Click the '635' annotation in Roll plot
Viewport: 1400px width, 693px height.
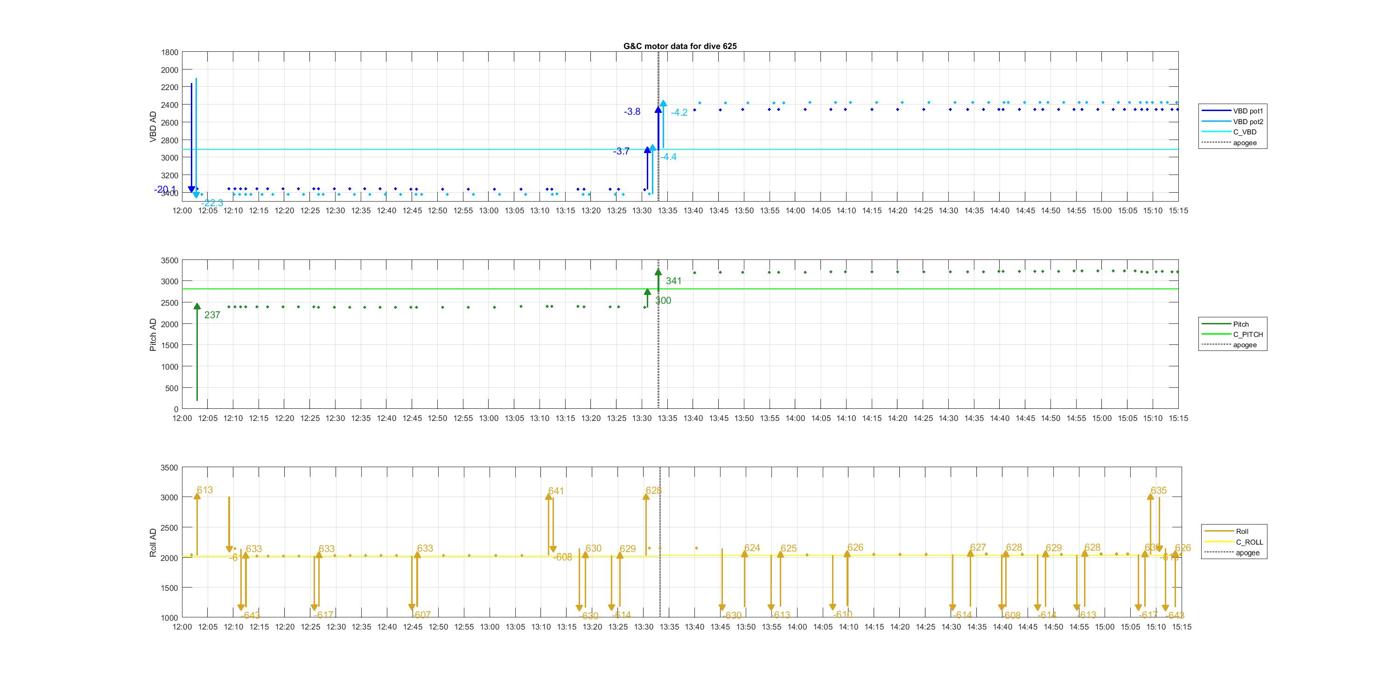tap(1159, 490)
